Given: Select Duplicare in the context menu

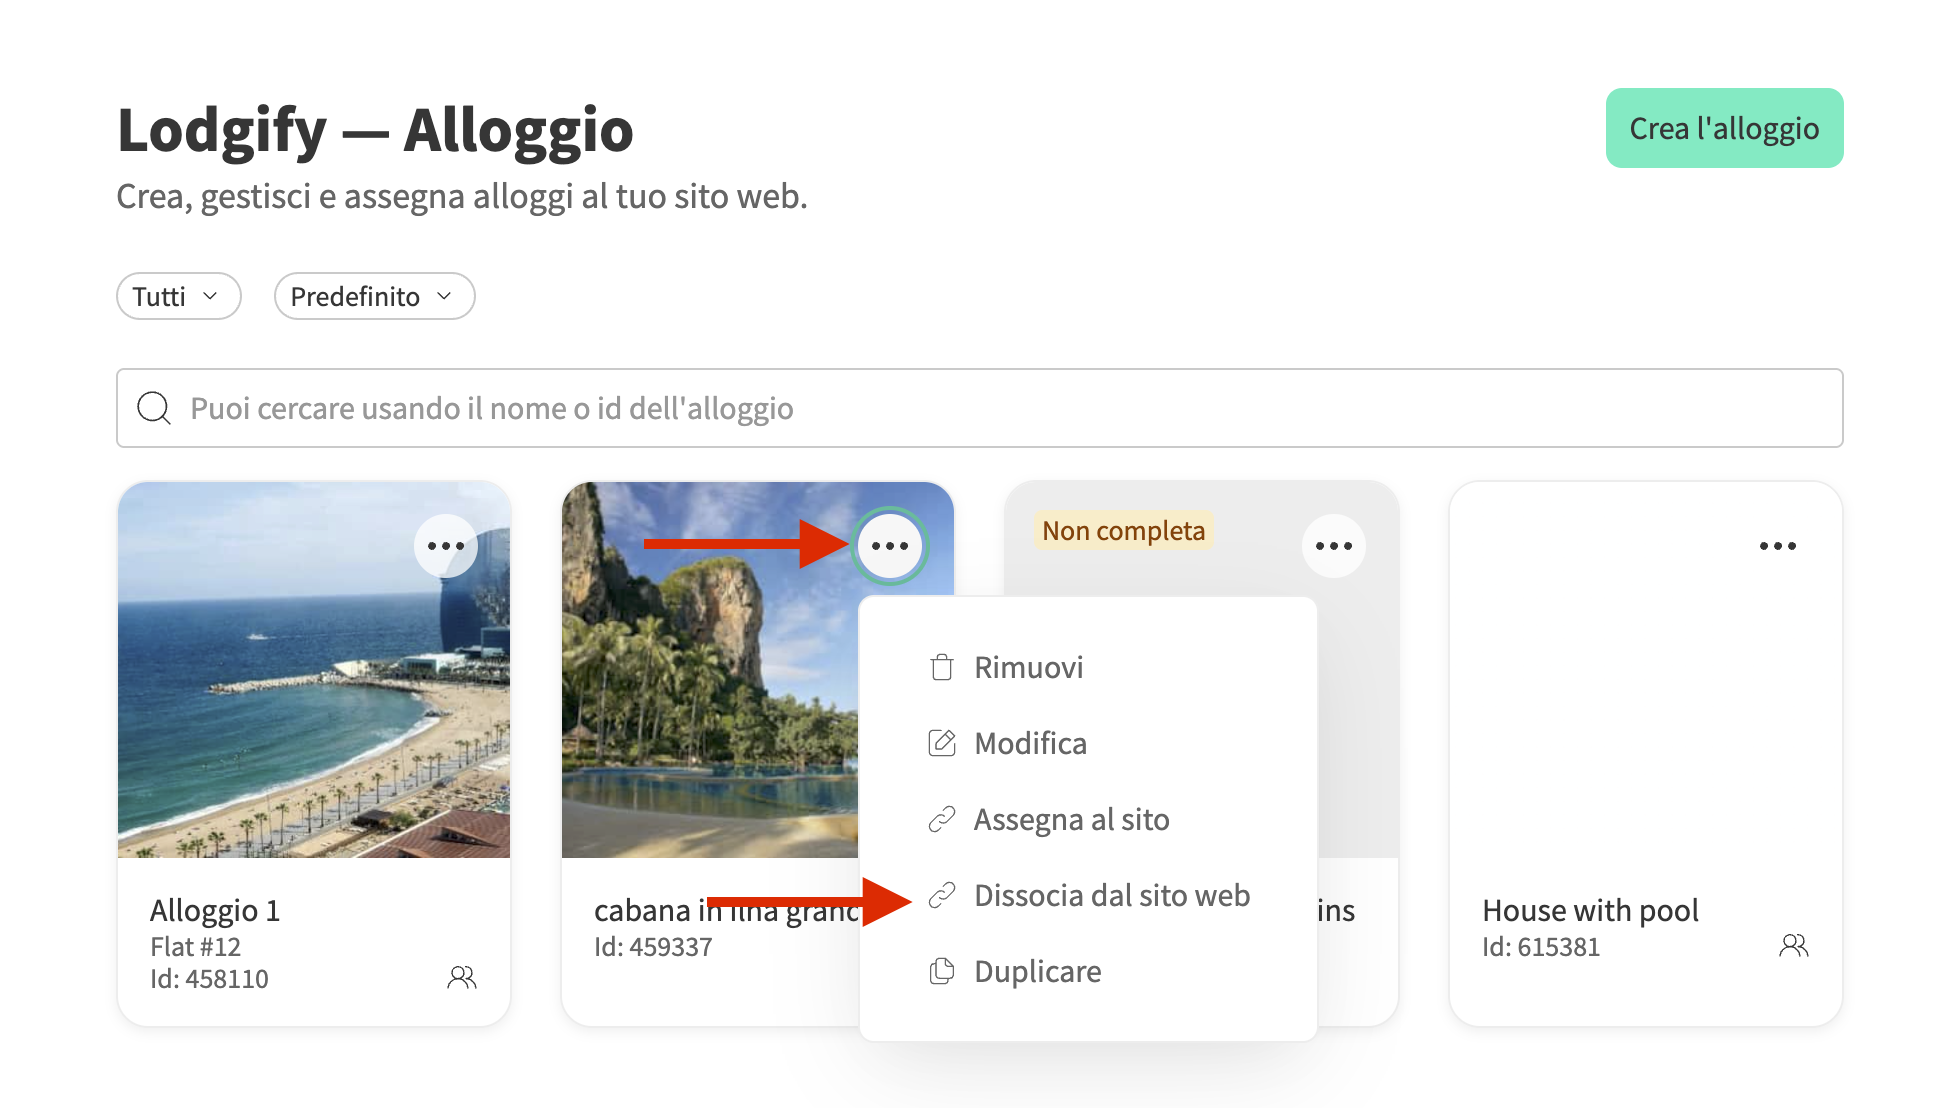Looking at the screenshot, I should [x=1037, y=972].
